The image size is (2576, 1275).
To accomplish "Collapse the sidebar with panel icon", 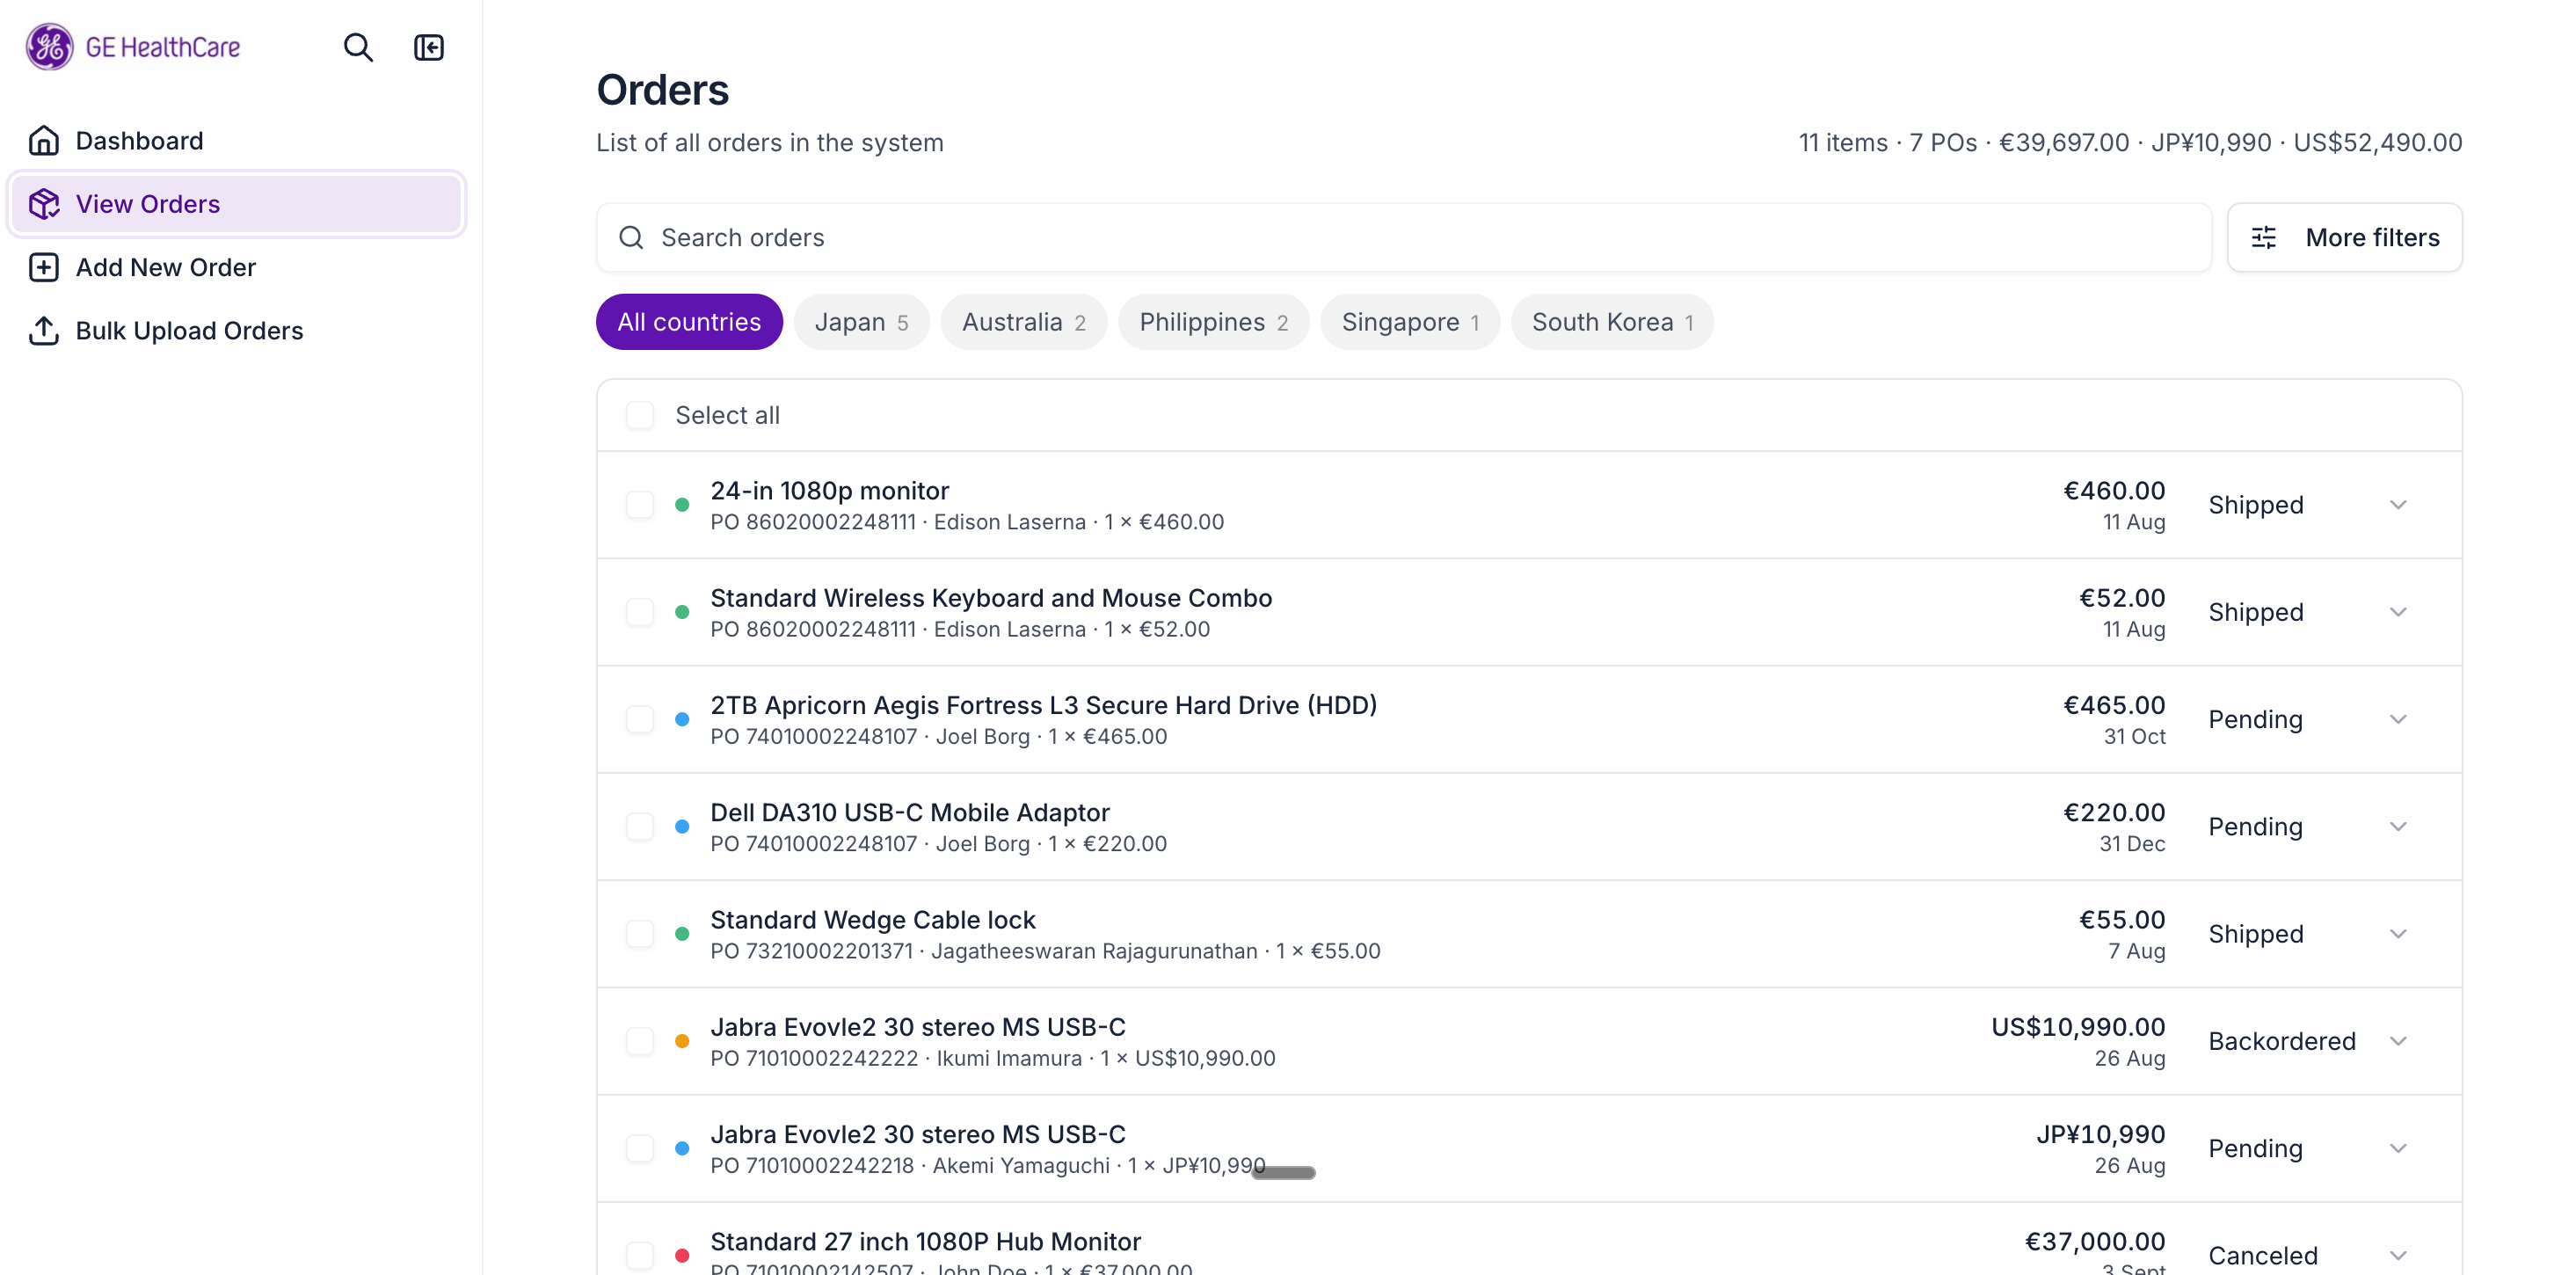I will [429, 47].
